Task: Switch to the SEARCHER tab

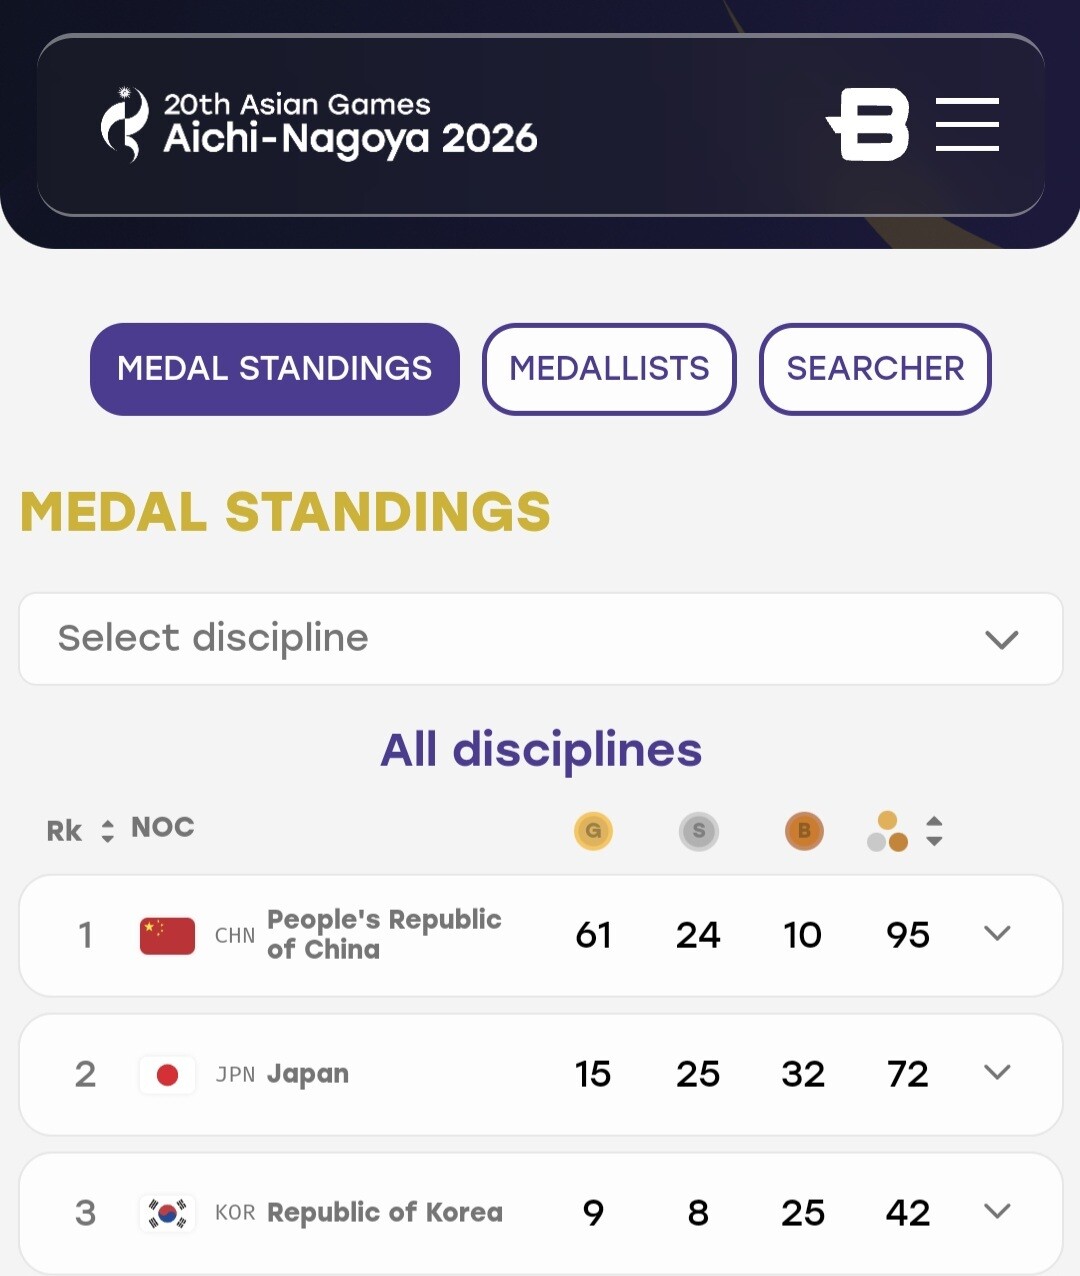Action: [x=875, y=369]
